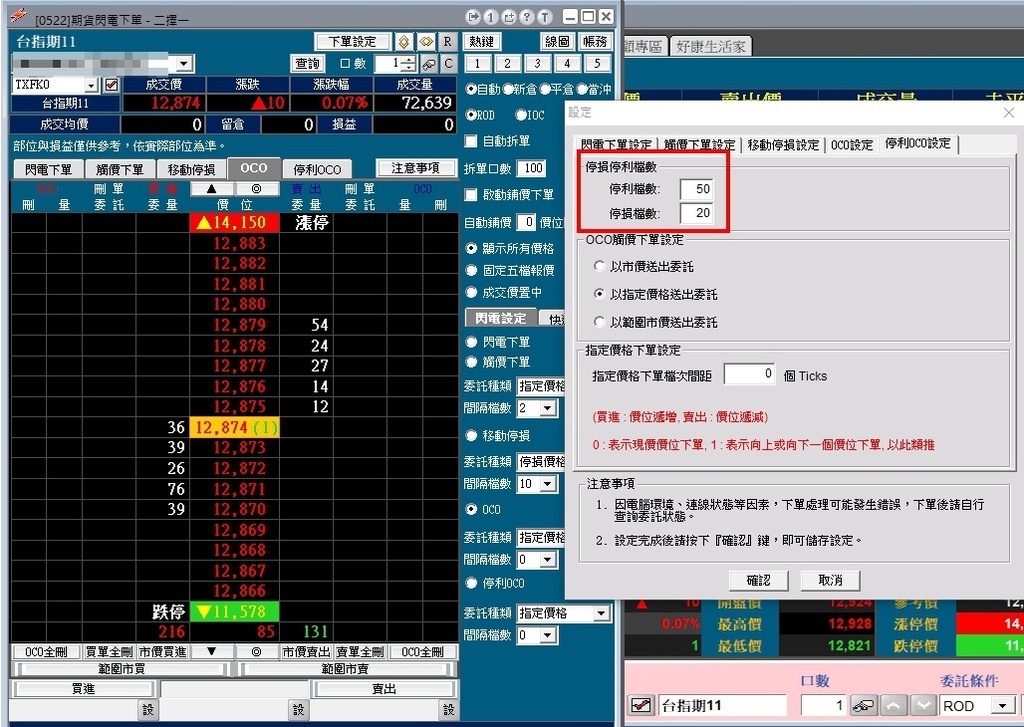This screenshot has width=1024, height=727.
Task: Open 委託種類 dropdown under 停利OCO radio
Action: (601, 613)
